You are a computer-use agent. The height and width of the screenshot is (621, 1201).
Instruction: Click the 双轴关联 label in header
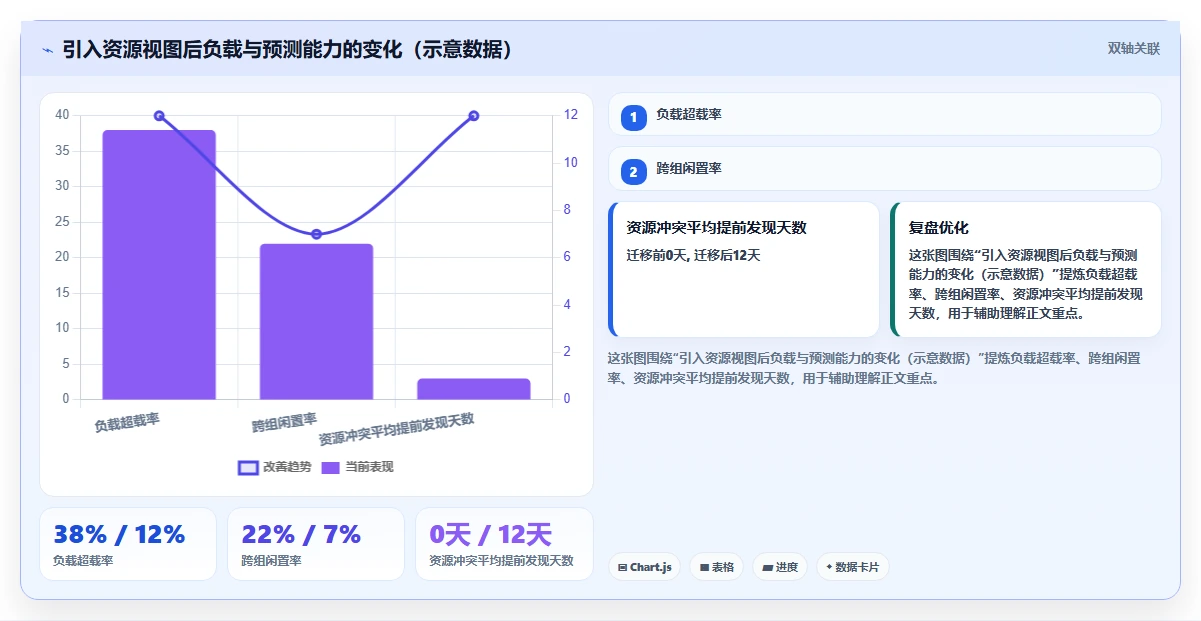(1134, 48)
